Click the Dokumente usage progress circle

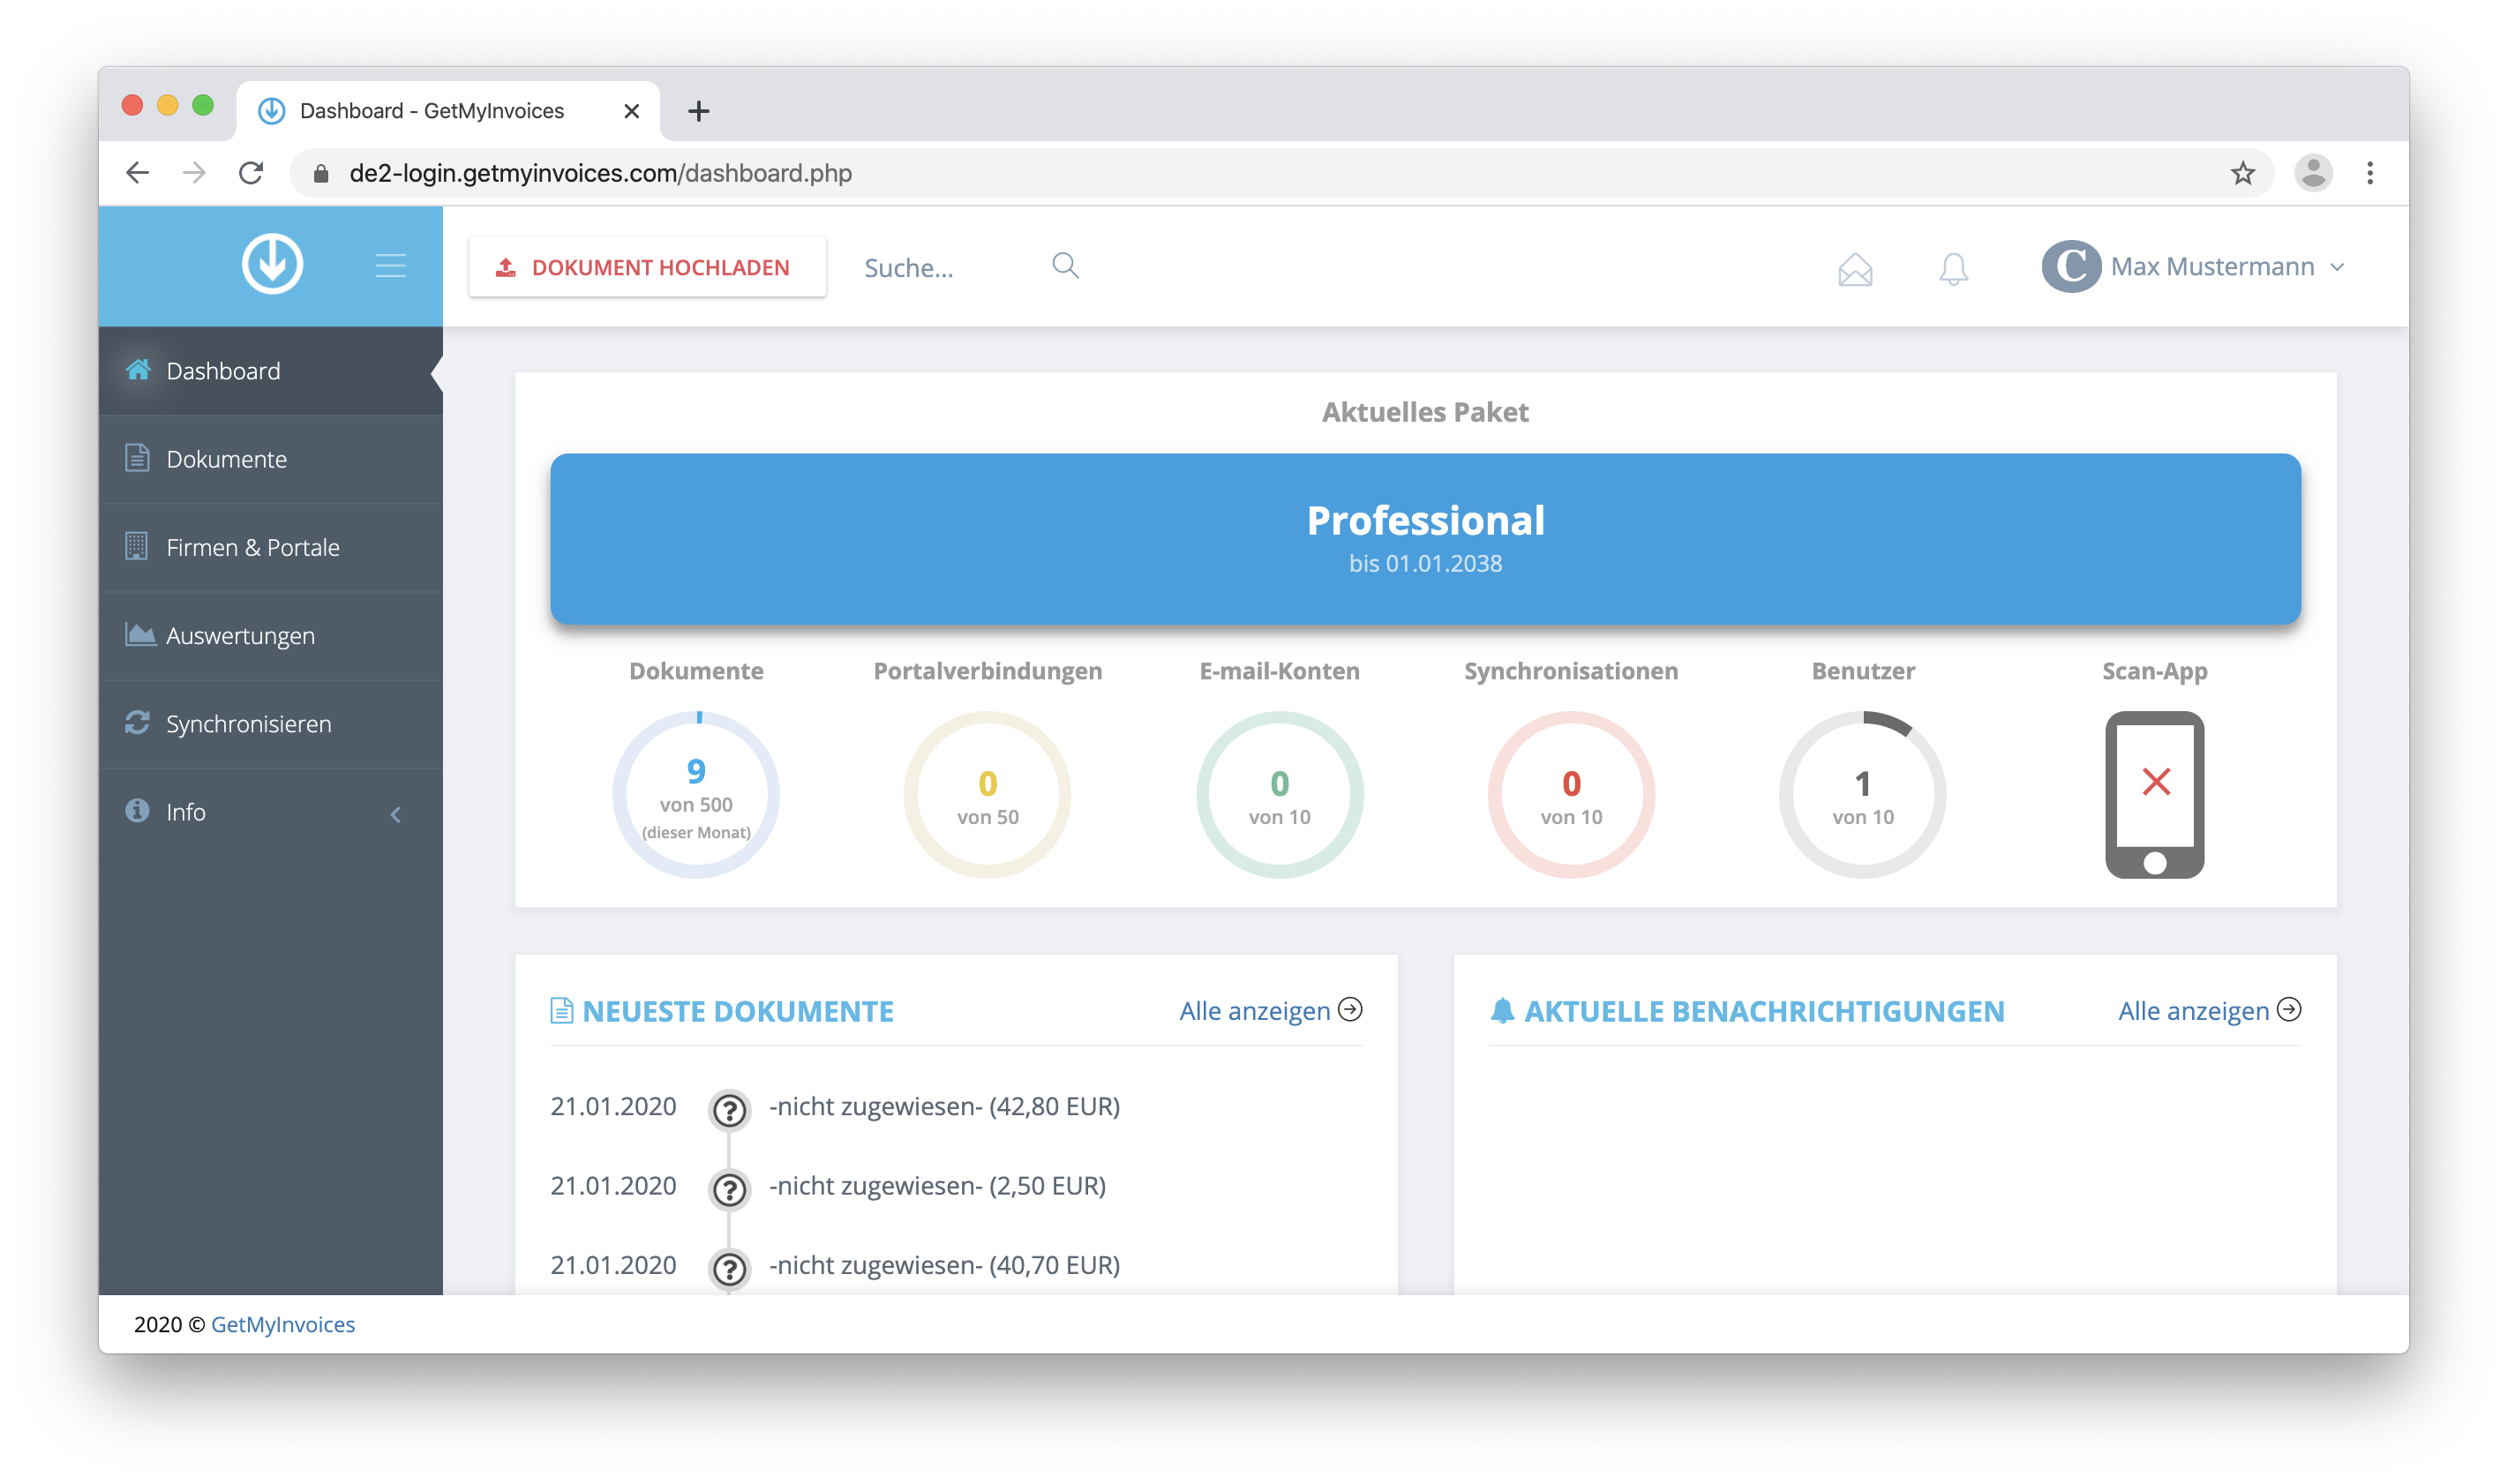click(696, 794)
